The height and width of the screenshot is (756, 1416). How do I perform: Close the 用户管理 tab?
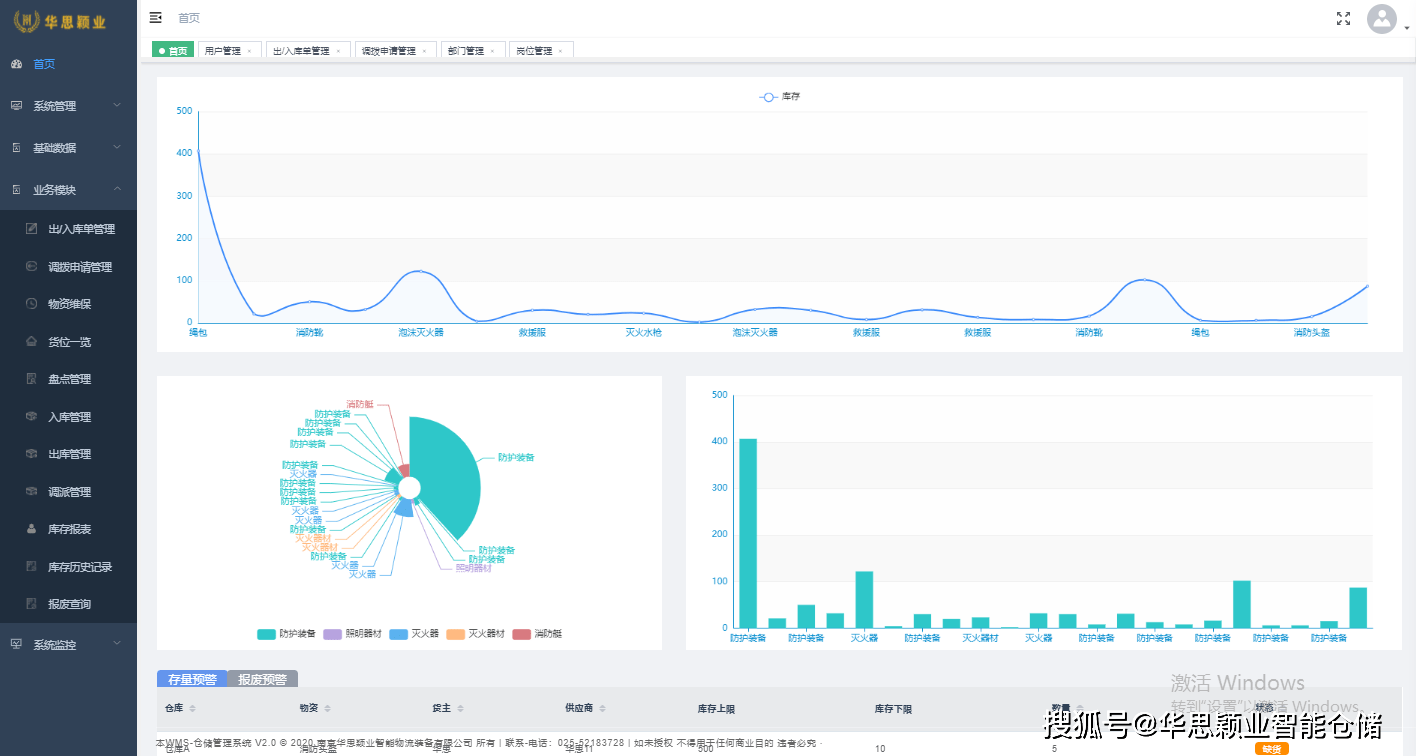249,51
